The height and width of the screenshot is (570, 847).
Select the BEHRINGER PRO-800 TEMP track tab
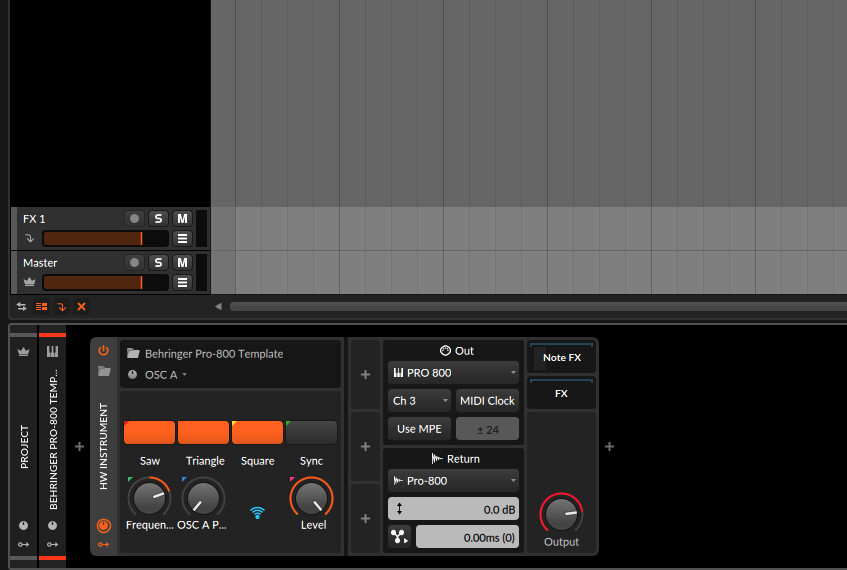tap(53, 439)
